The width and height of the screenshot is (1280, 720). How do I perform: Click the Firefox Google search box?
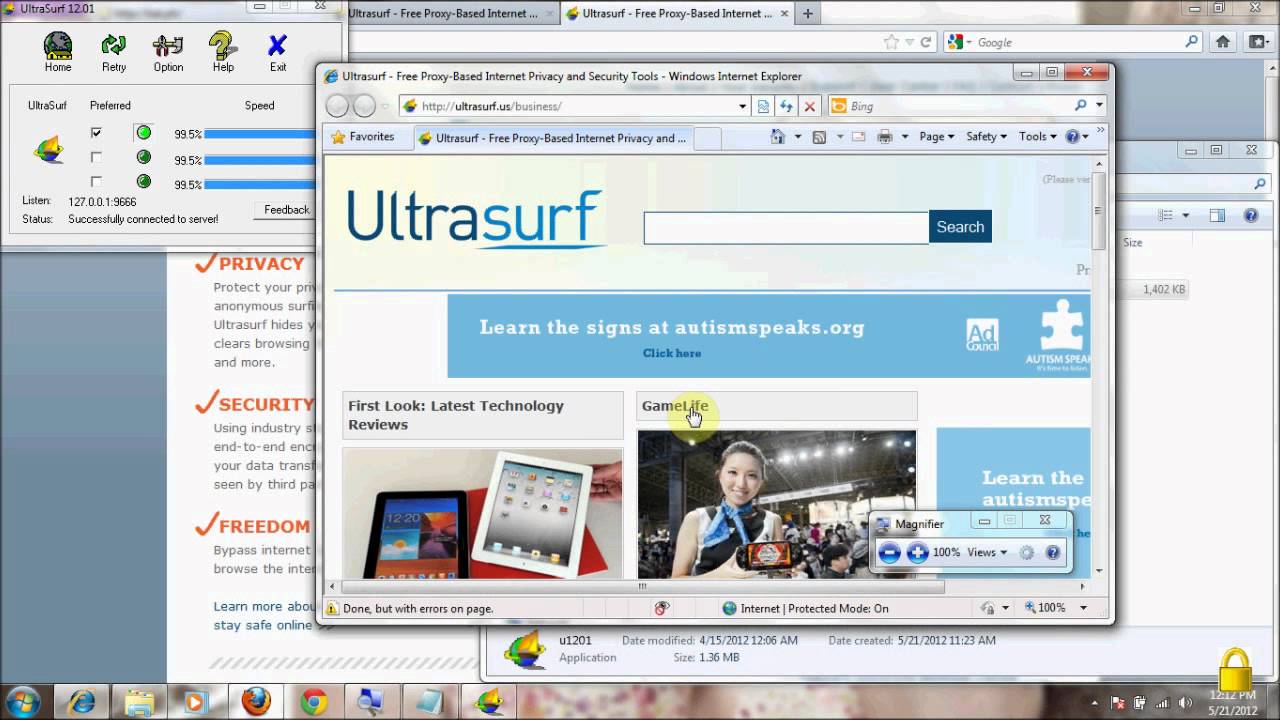coord(1072,42)
